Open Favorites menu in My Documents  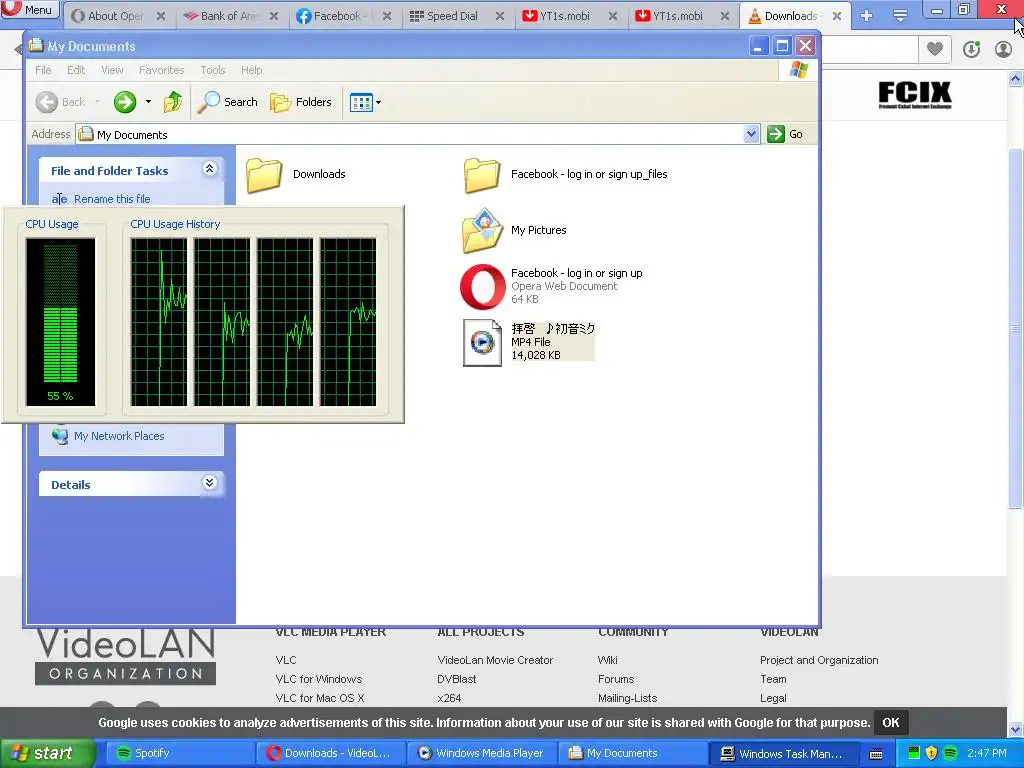(161, 70)
